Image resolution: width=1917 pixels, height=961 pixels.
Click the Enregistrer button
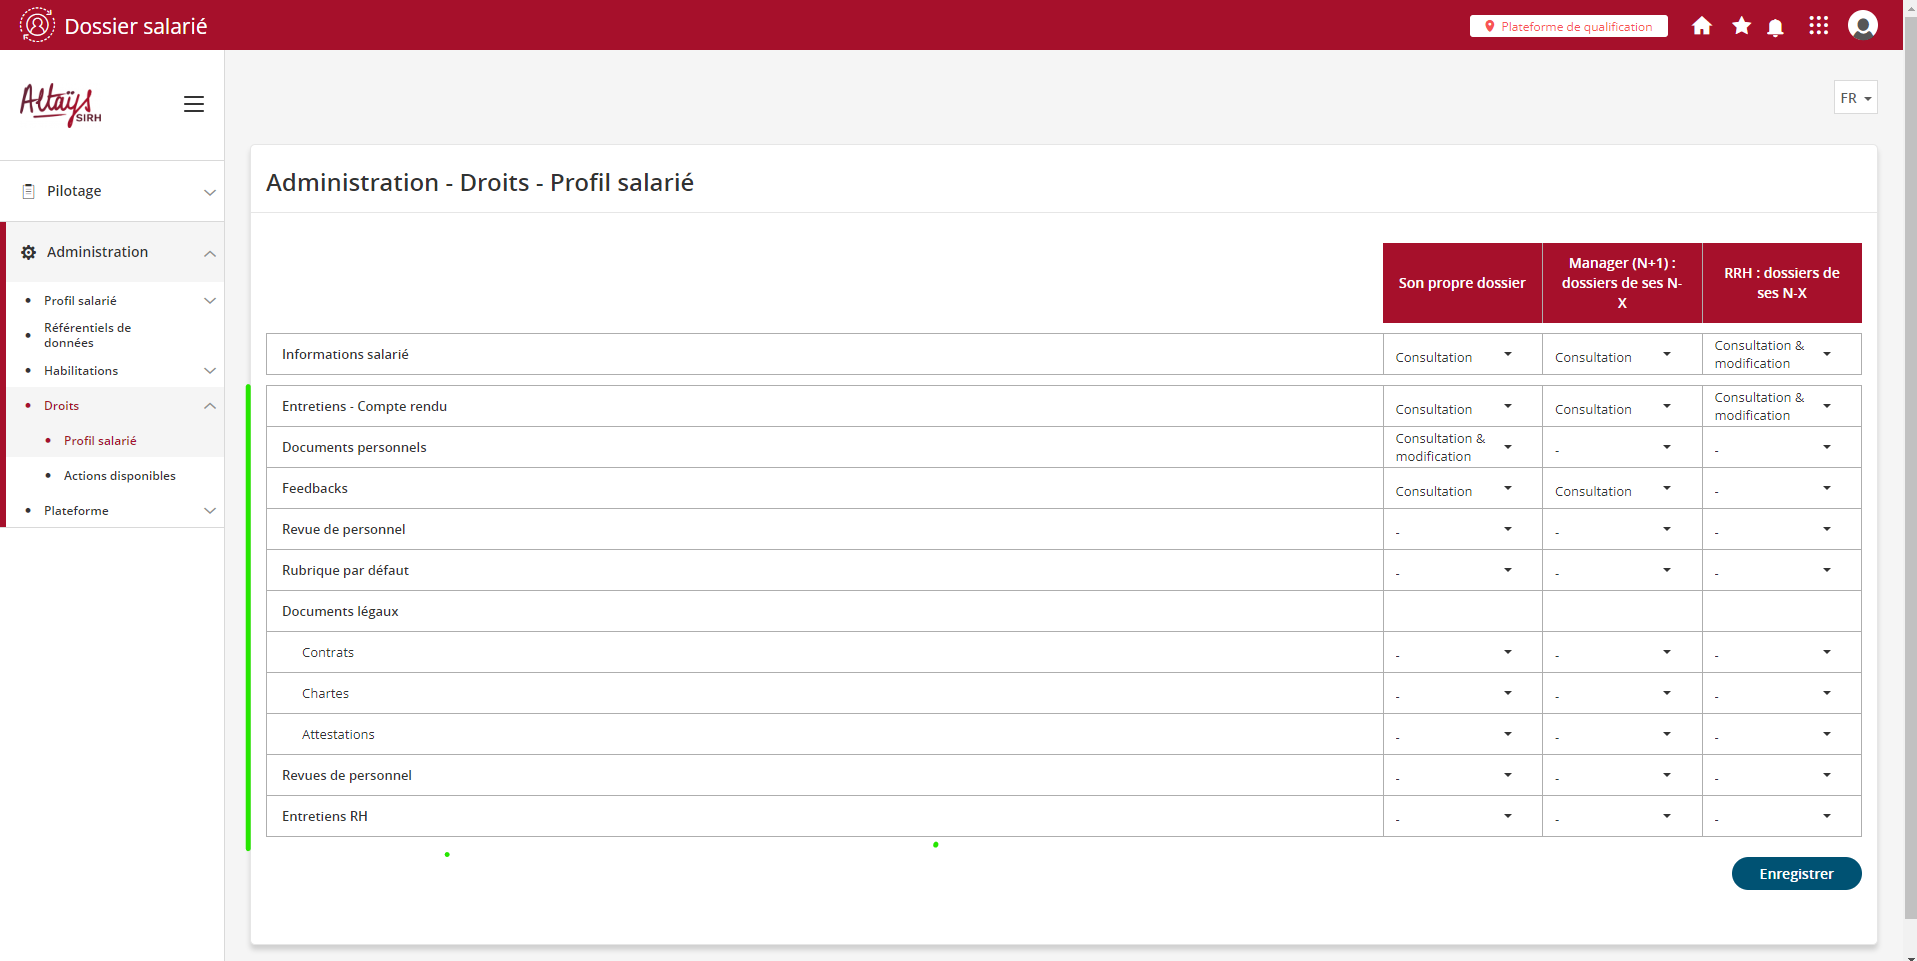[x=1795, y=873]
